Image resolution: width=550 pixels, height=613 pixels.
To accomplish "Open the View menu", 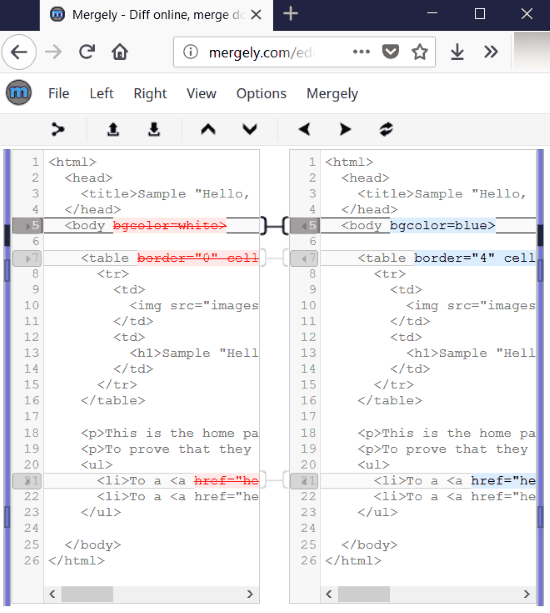I will pyautogui.click(x=201, y=93).
